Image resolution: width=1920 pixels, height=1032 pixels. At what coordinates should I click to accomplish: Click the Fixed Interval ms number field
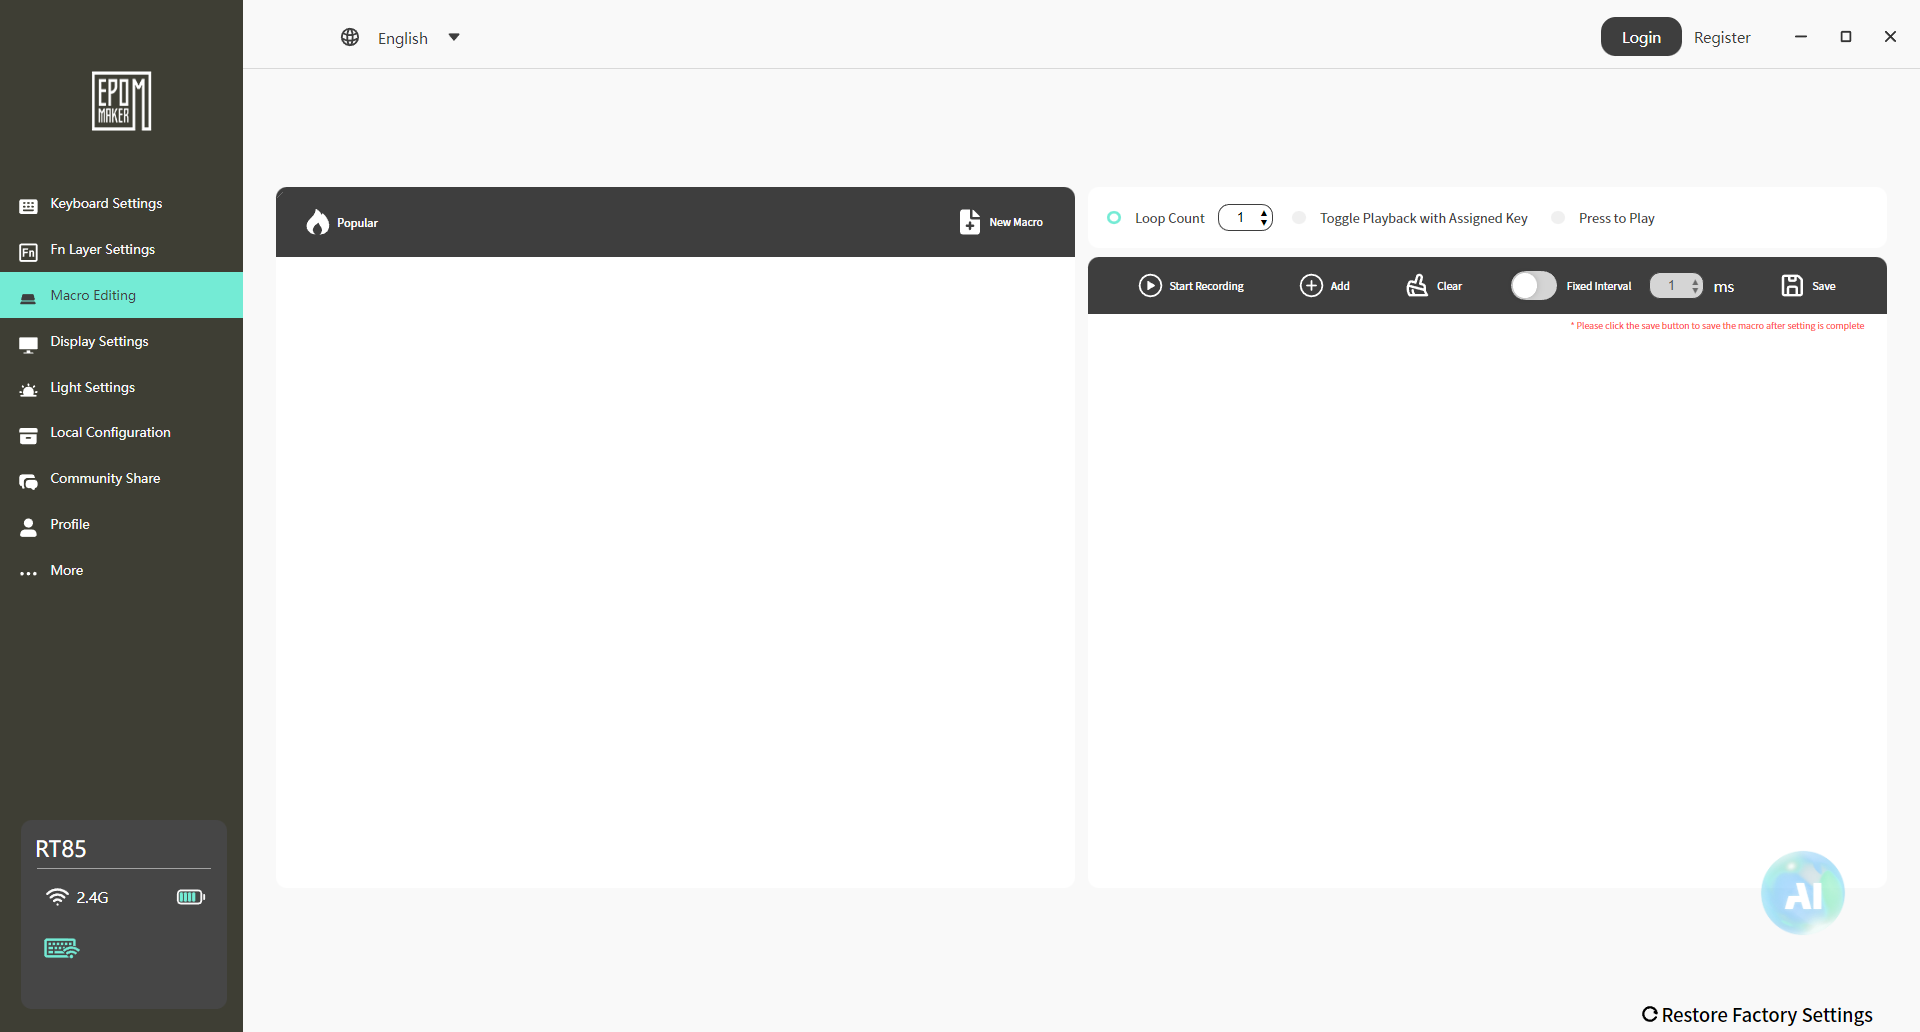pyautogui.click(x=1676, y=286)
